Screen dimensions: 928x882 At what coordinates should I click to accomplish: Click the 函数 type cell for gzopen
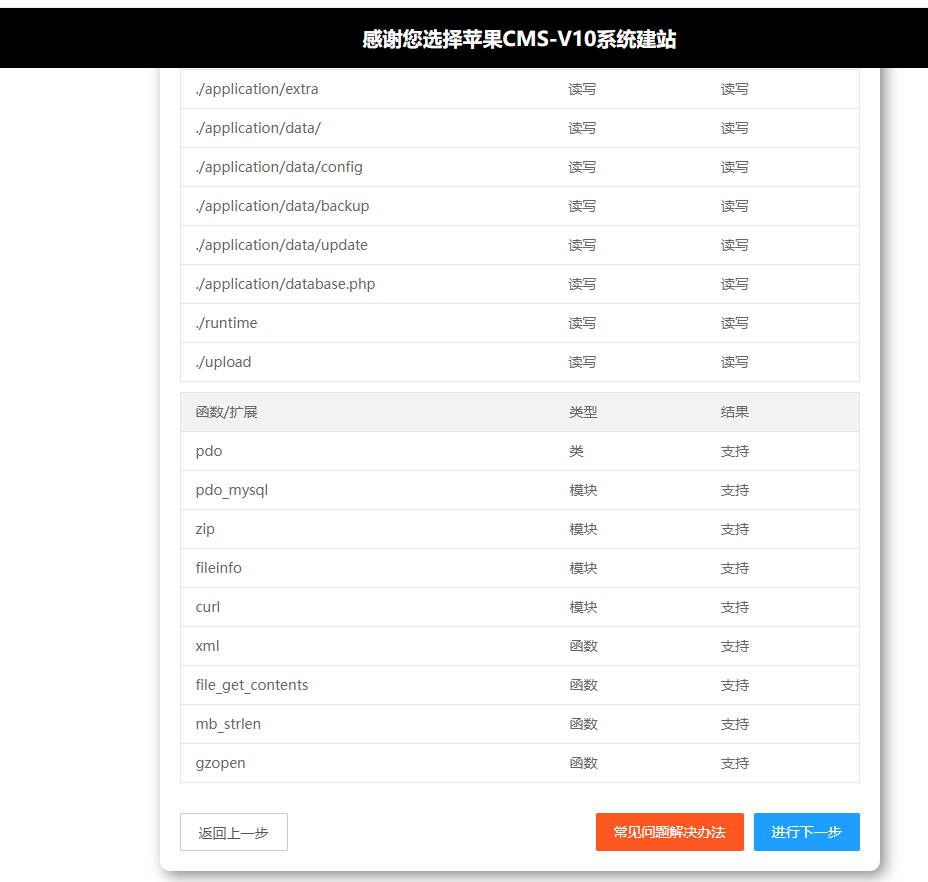(x=583, y=764)
